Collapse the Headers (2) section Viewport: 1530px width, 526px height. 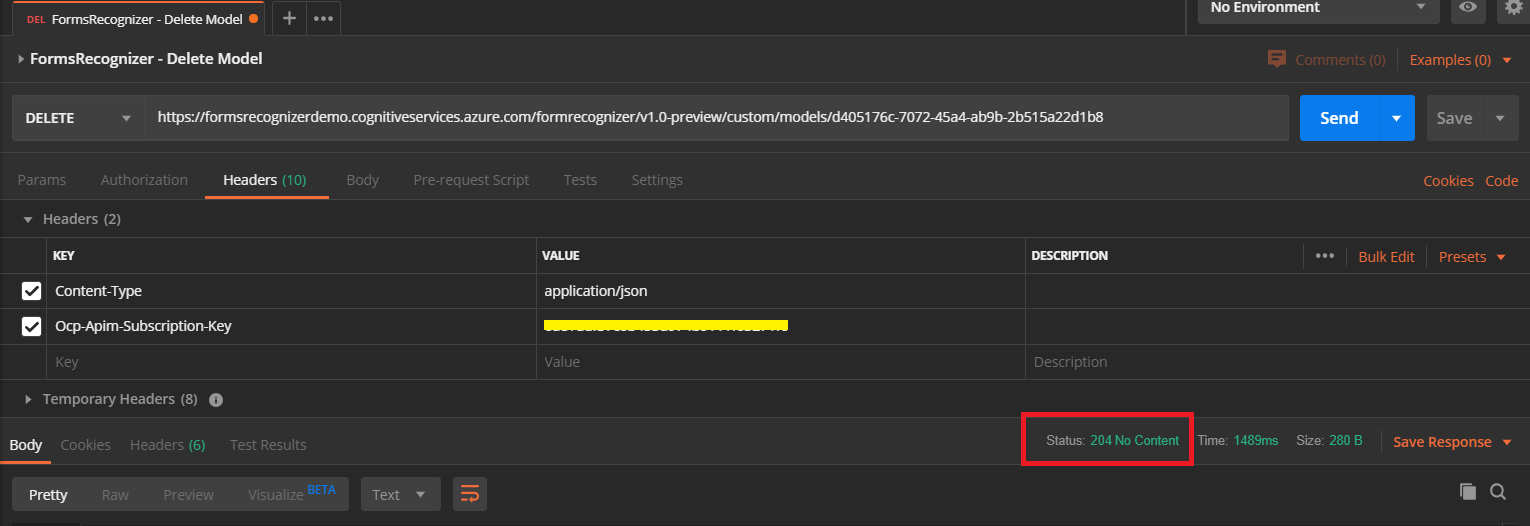(x=29, y=219)
